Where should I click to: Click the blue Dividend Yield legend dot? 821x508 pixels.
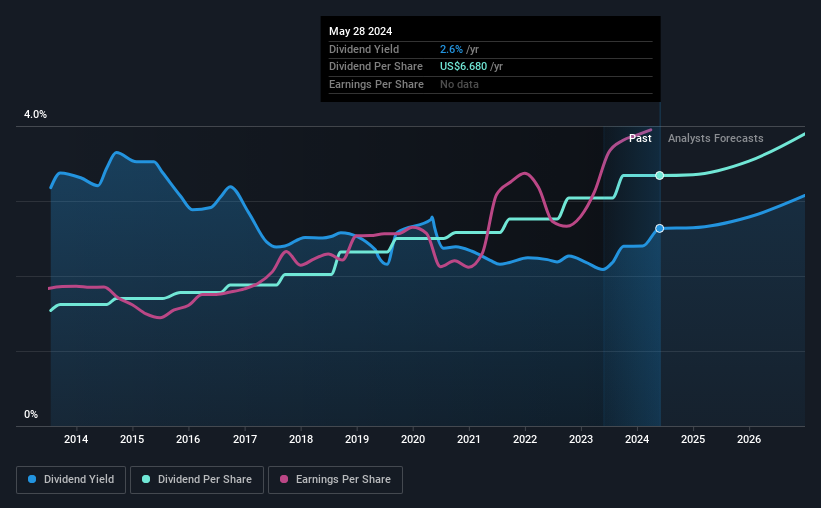[32, 479]
